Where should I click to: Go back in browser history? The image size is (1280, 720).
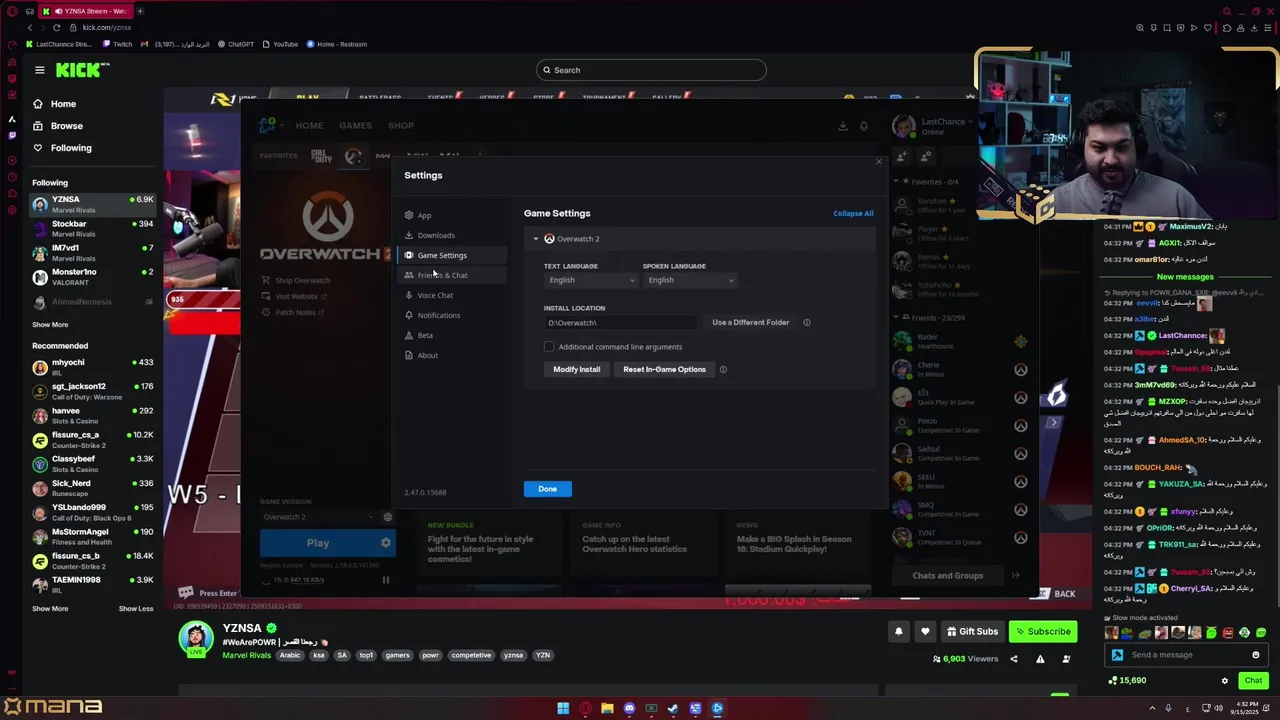point(30,28)
